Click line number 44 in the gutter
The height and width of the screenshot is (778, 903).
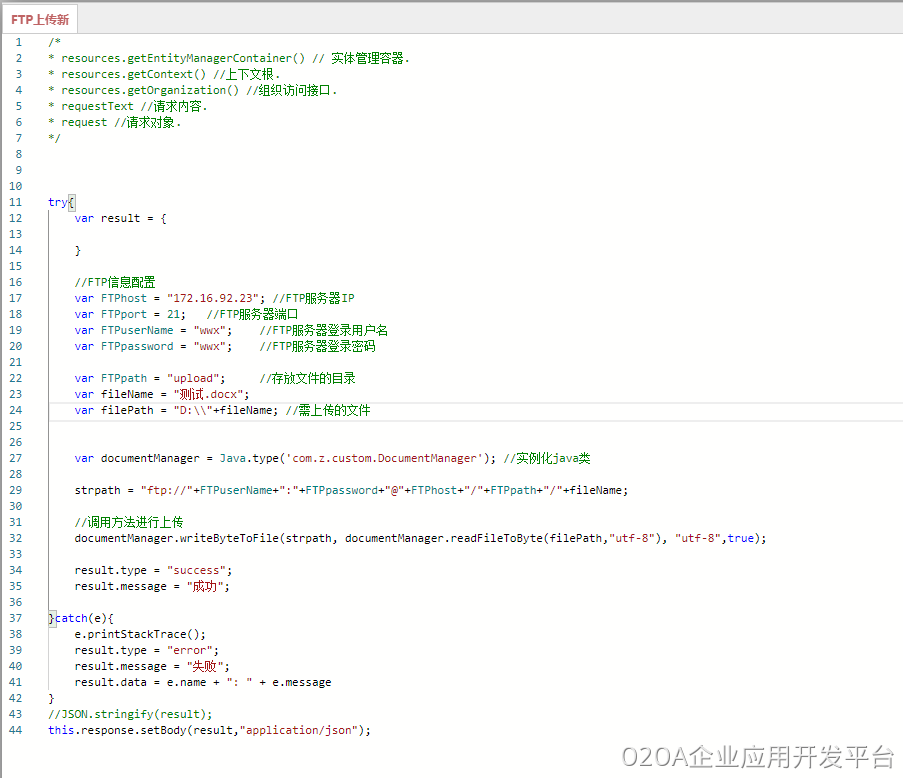tap(15, 730)
